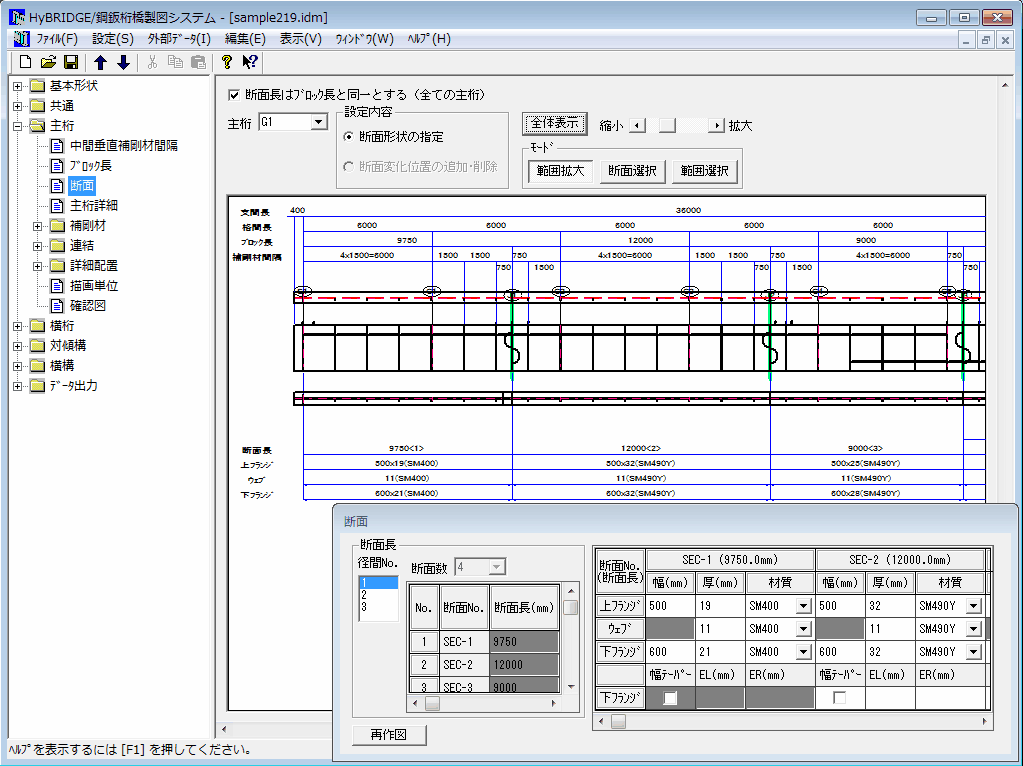Toggle the 断面長はブロック長と同一とする checkbox

235,95
